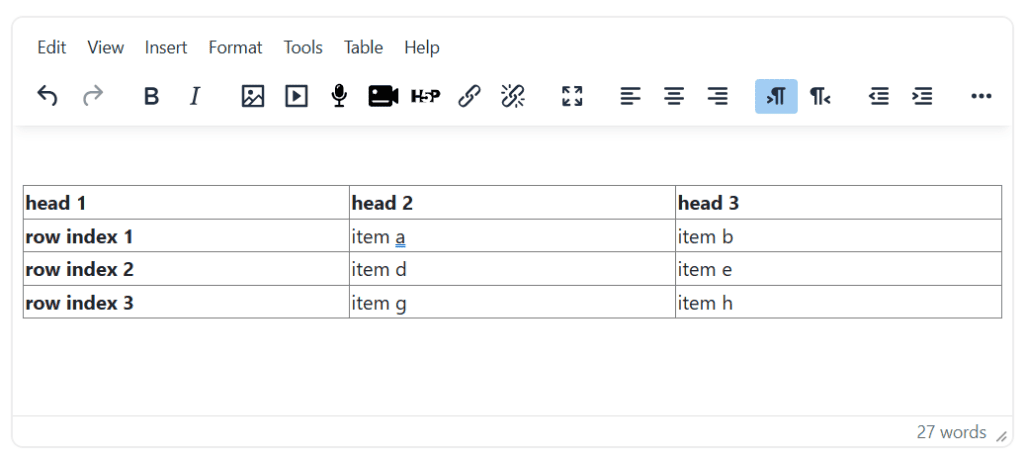This screenshot has width=1024, height=455.
Task: Open the insert media icon
Action: coord(296,96)
